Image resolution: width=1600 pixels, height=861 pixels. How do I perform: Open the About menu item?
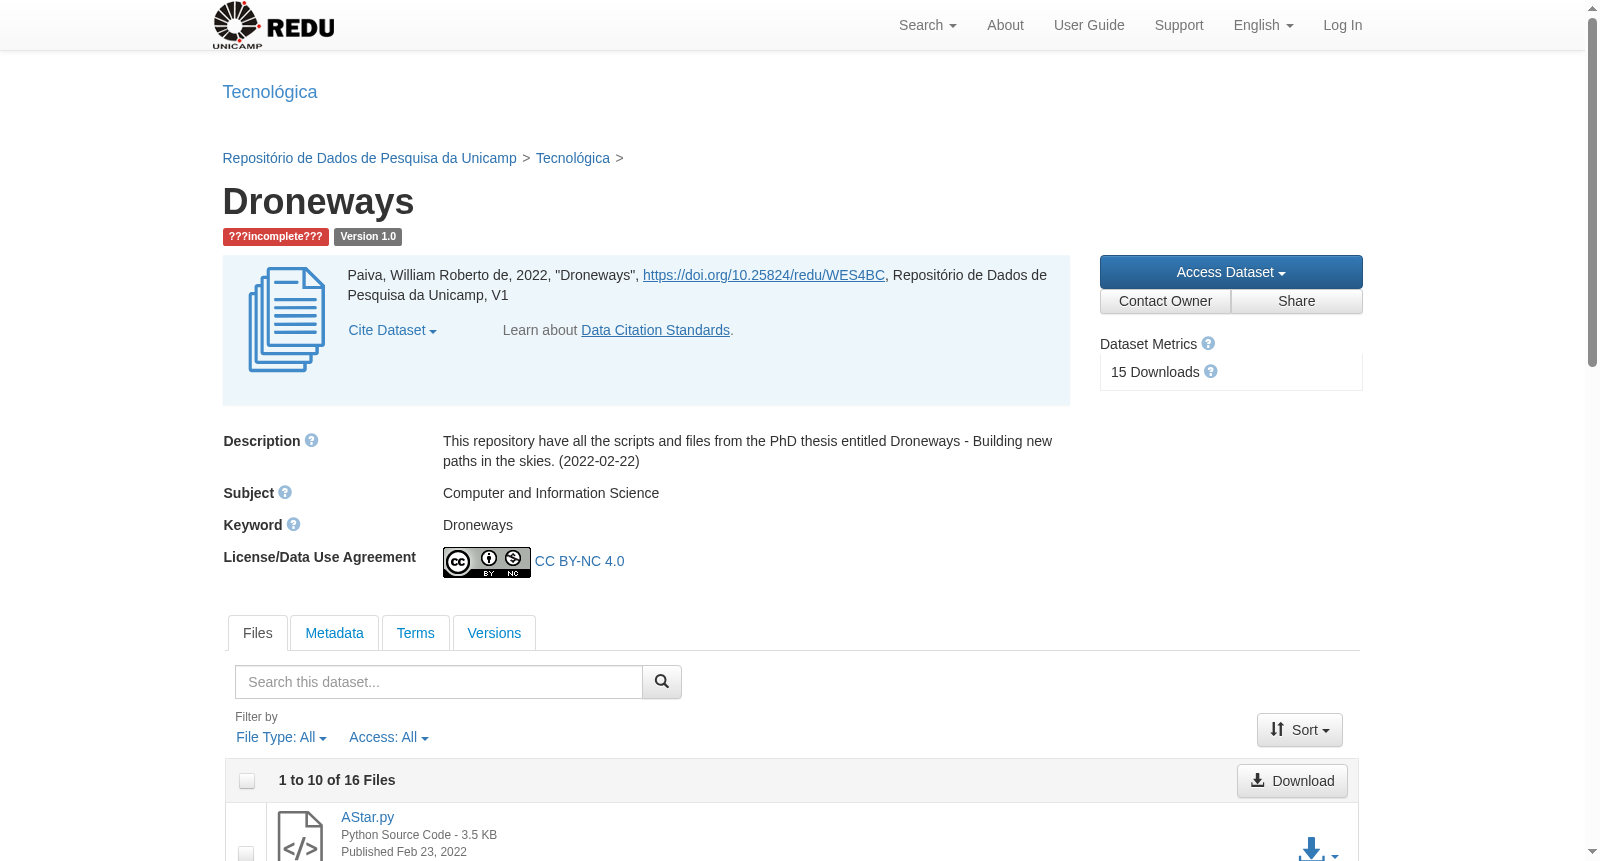[1005, 25]
